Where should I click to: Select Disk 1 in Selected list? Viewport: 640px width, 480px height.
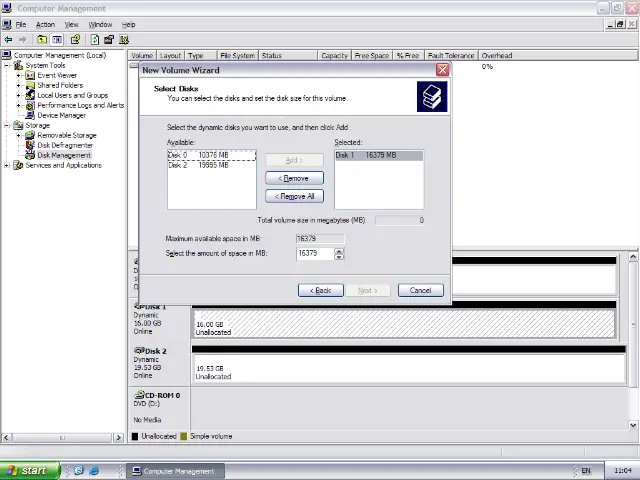click(379, 155)
